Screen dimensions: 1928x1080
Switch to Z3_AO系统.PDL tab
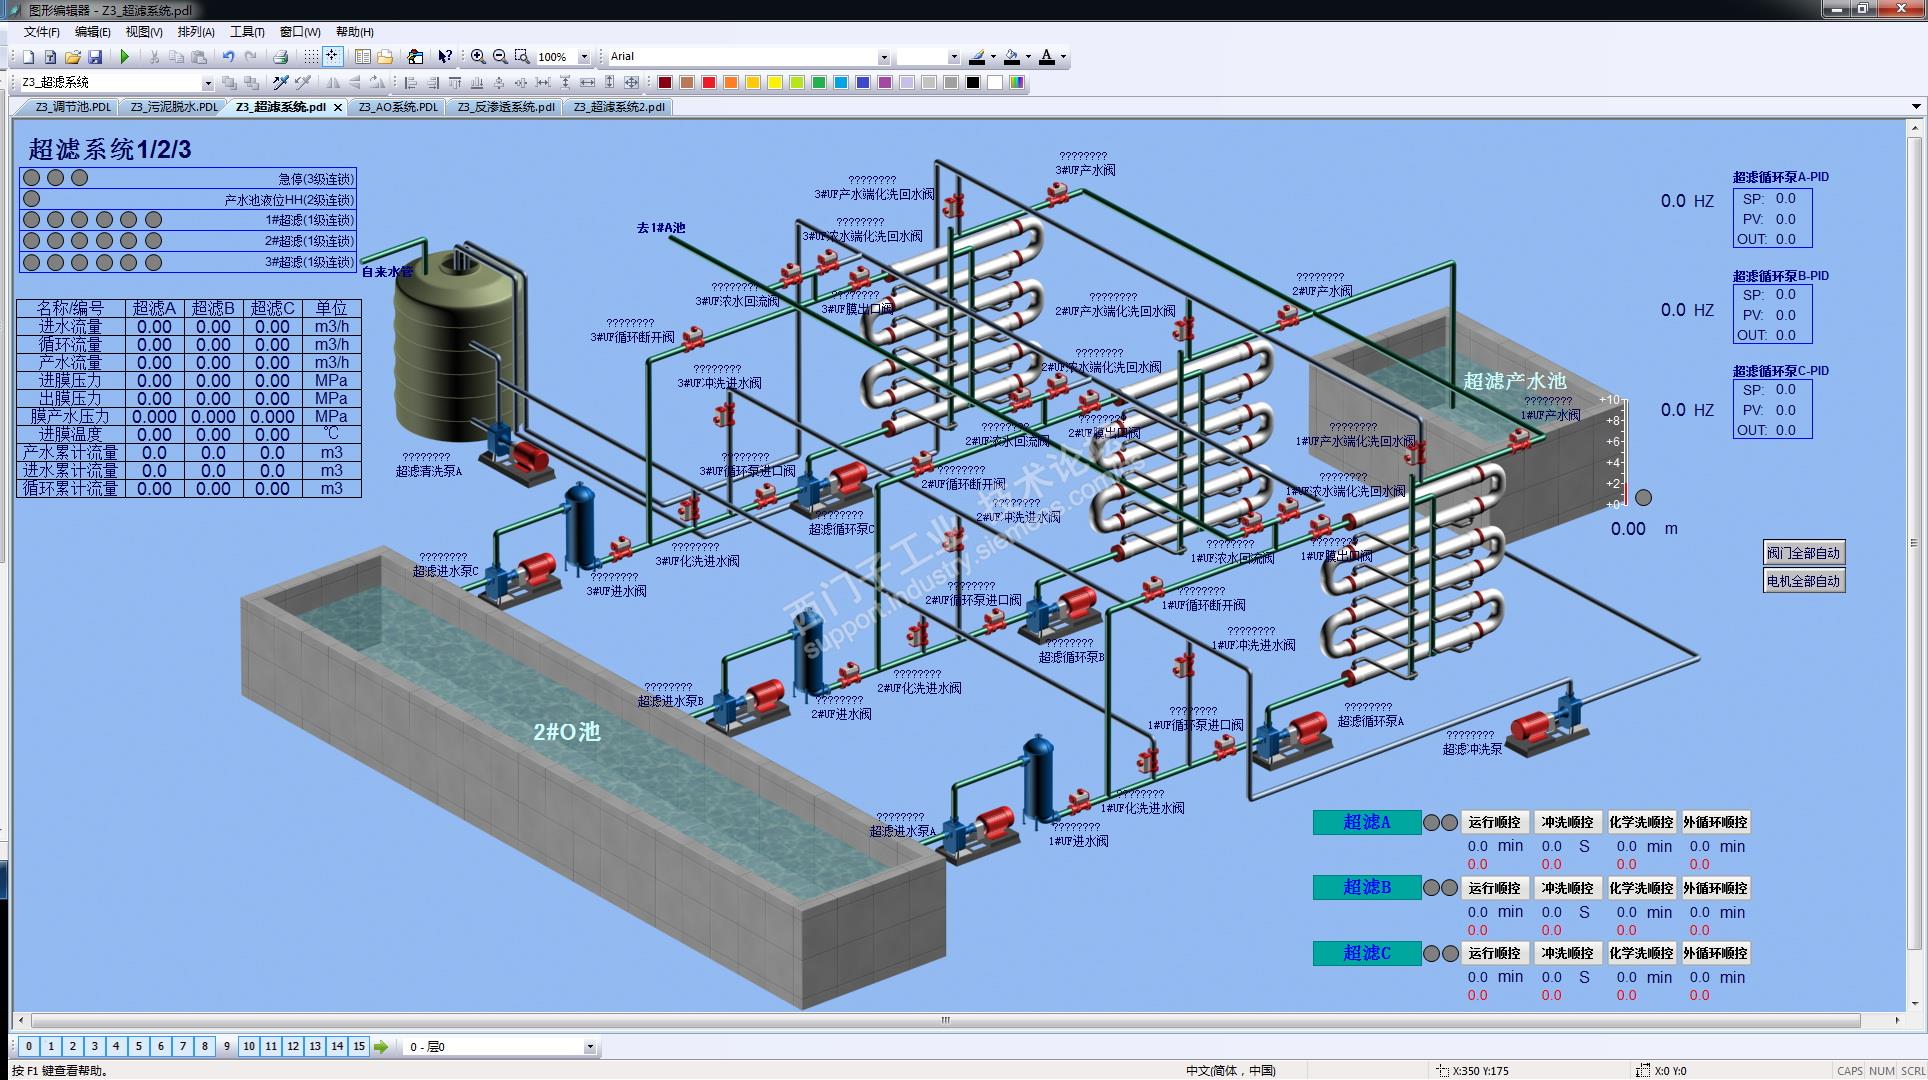pos(398,107)
